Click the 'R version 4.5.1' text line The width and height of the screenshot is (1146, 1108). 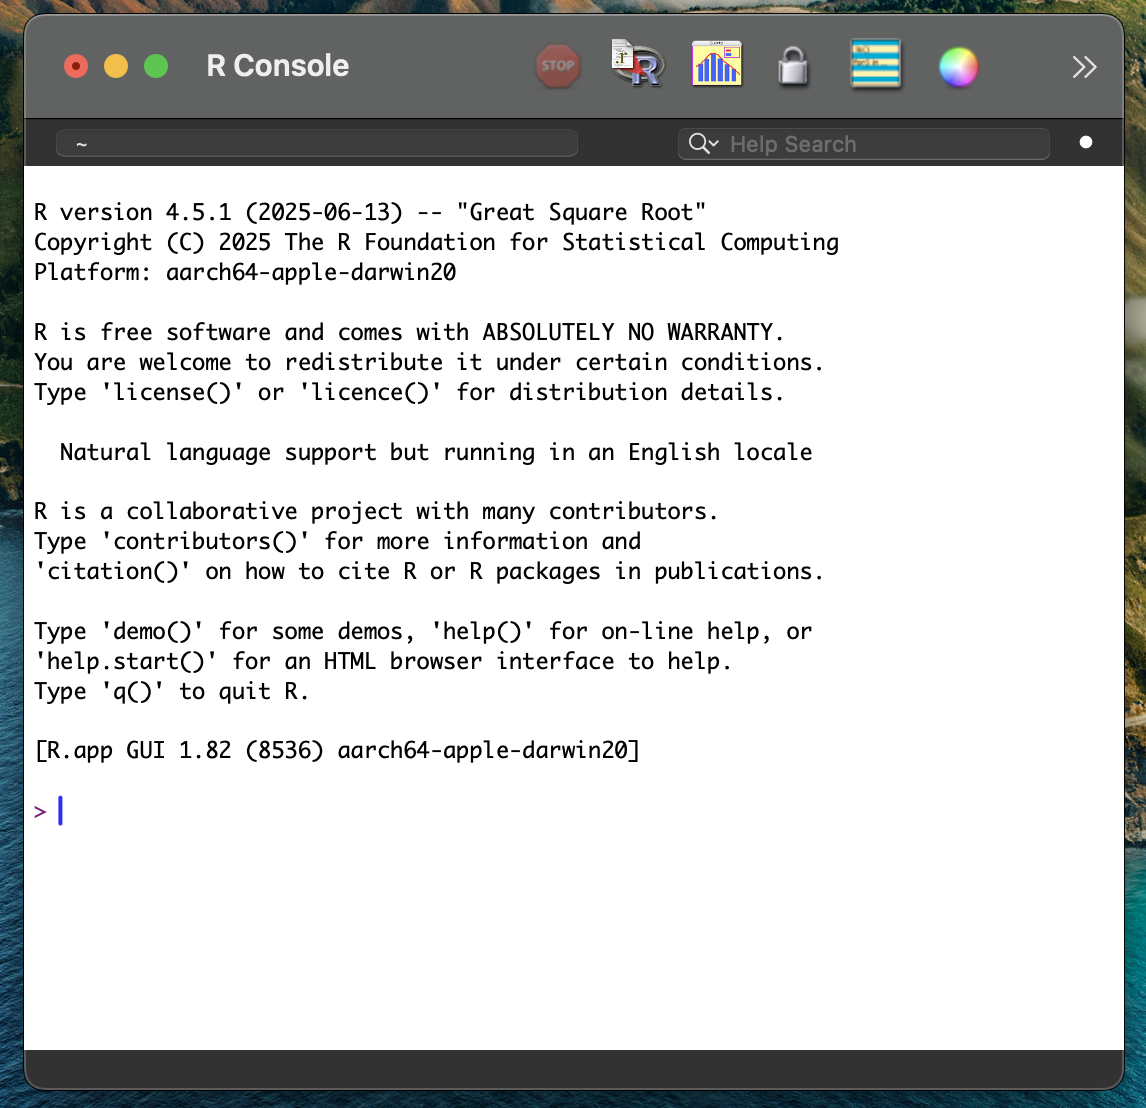coord(370,212)
